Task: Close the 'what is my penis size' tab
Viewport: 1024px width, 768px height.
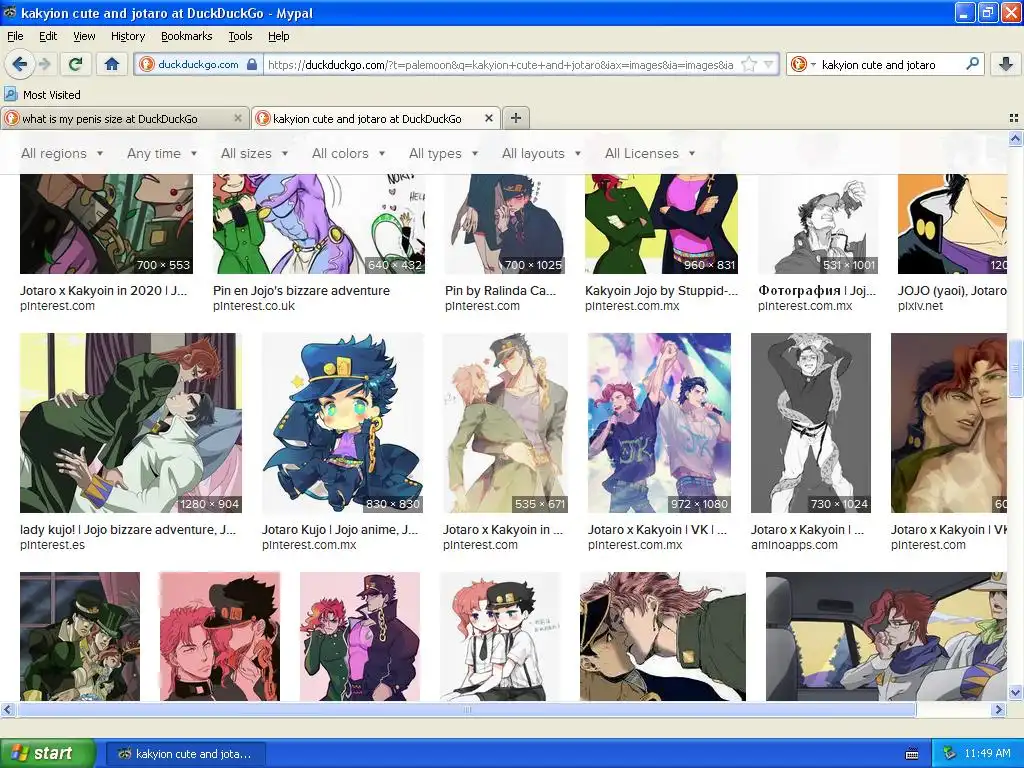Action: [238, 118]
